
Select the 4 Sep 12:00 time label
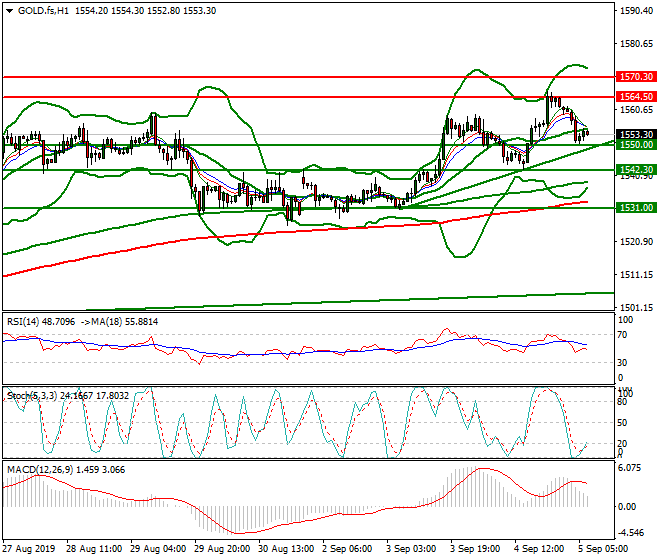pyautogui.click(x=539, y=549)
